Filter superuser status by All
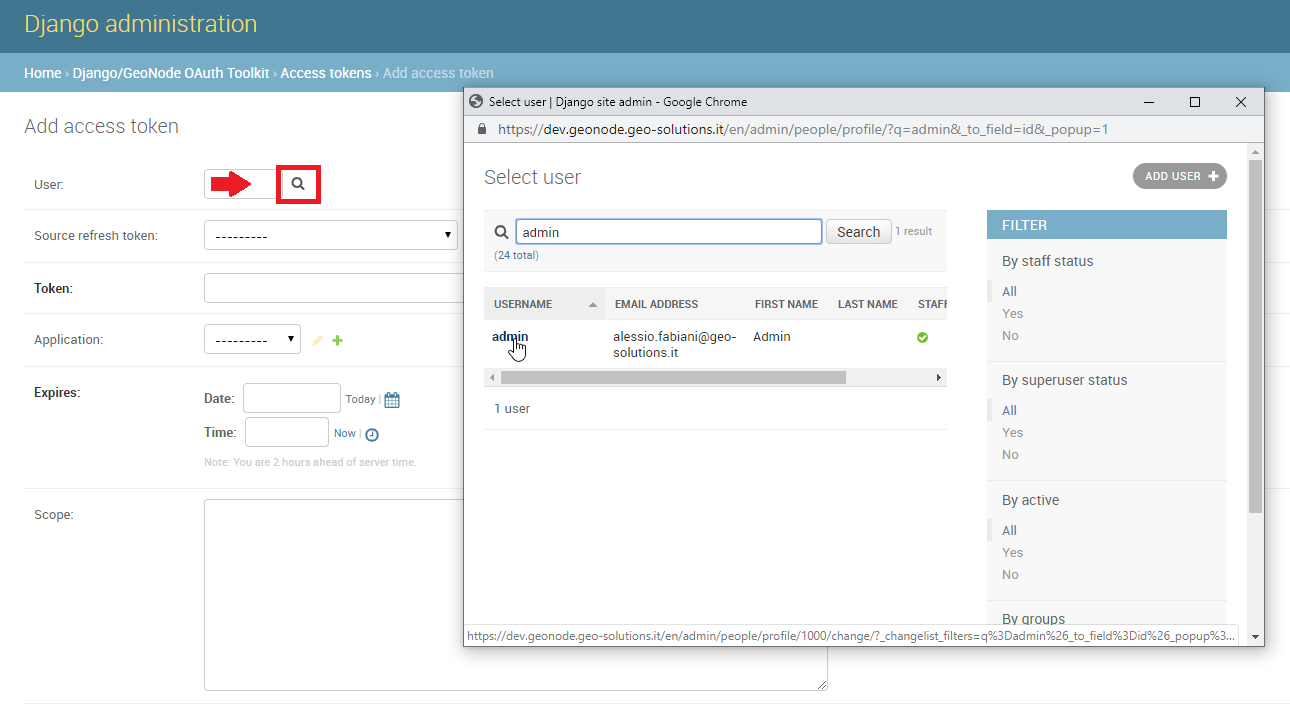Viewport: 1290px width, 718px height. 1009,411
